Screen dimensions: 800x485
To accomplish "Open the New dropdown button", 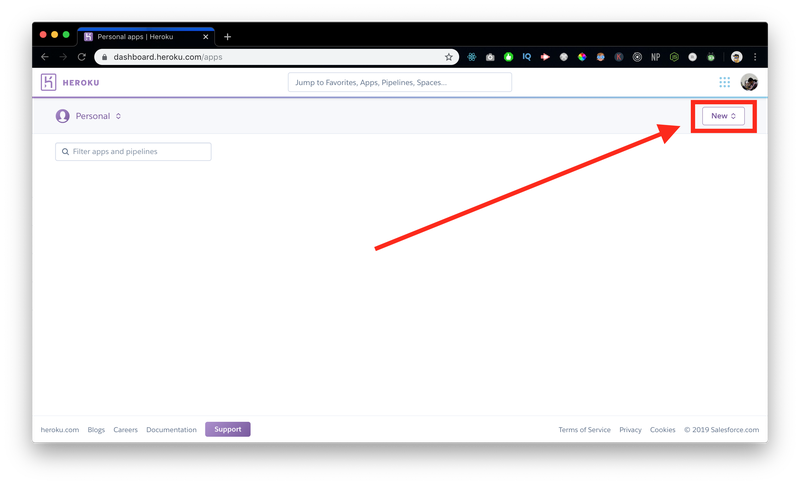I will [723, 116].
